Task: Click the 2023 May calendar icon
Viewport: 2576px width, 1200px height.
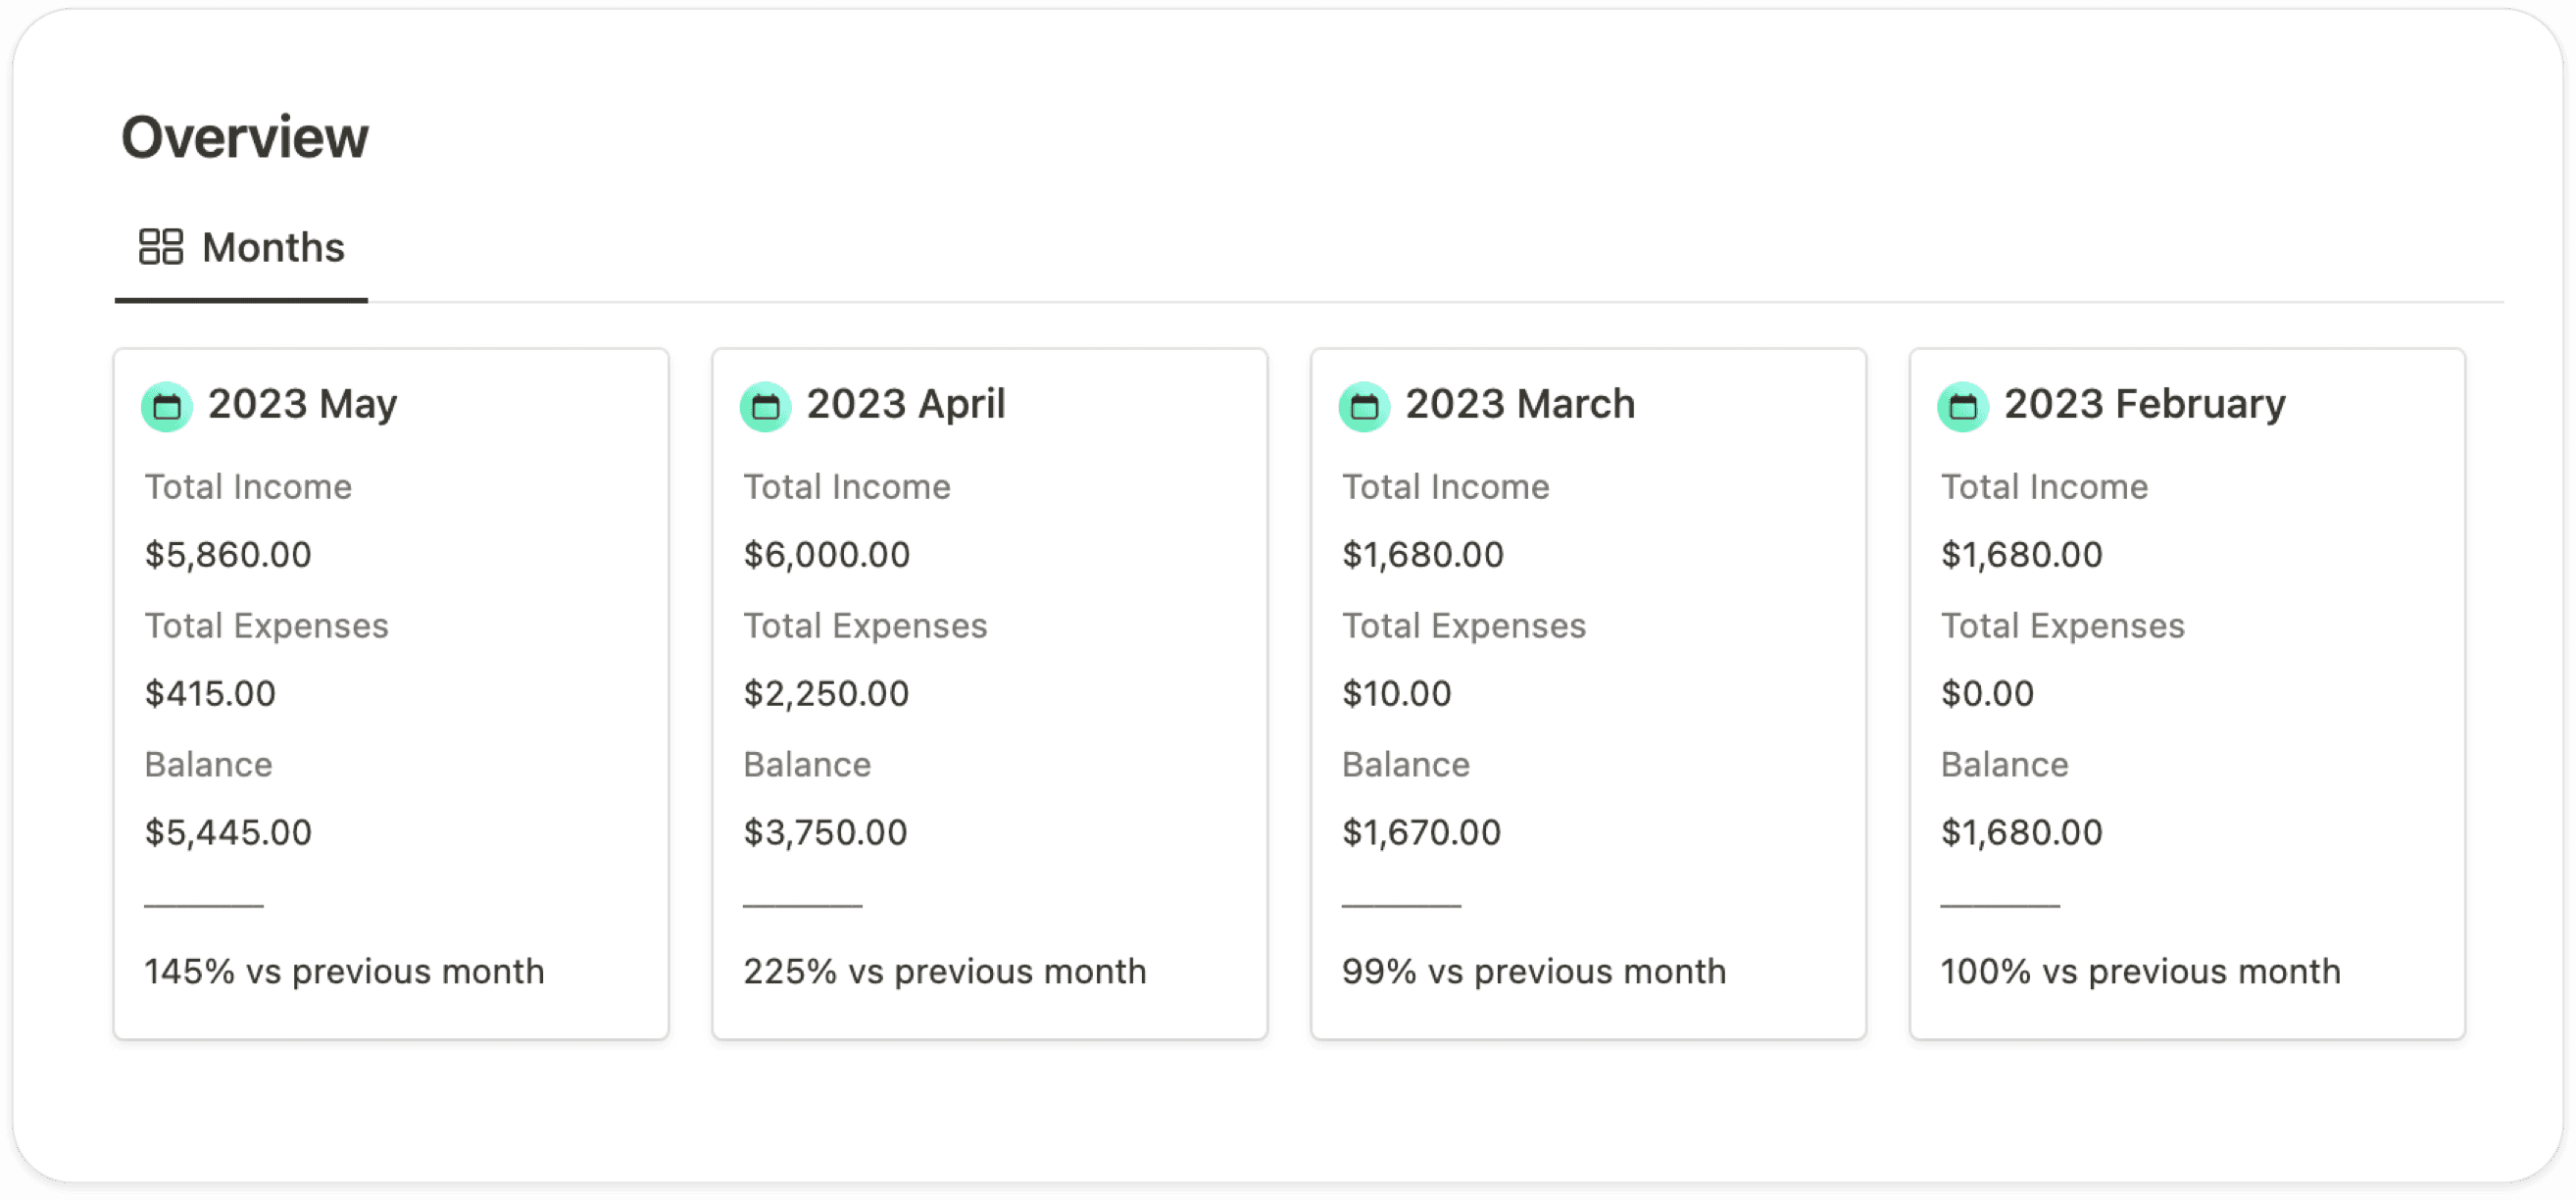Action: point(167,407)
